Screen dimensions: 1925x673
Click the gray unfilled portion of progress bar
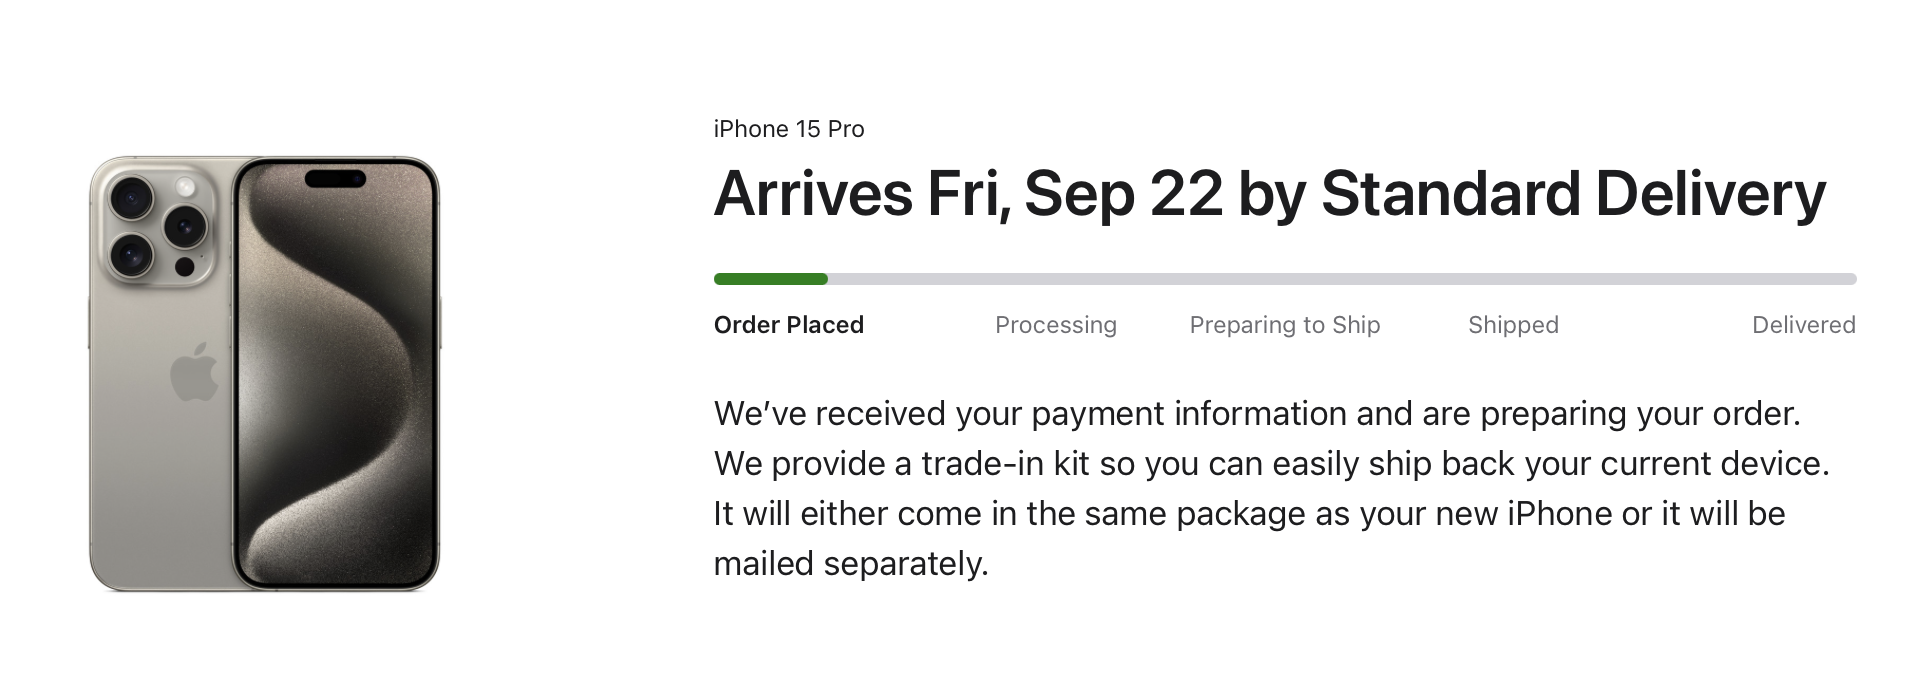(1342, 279)
